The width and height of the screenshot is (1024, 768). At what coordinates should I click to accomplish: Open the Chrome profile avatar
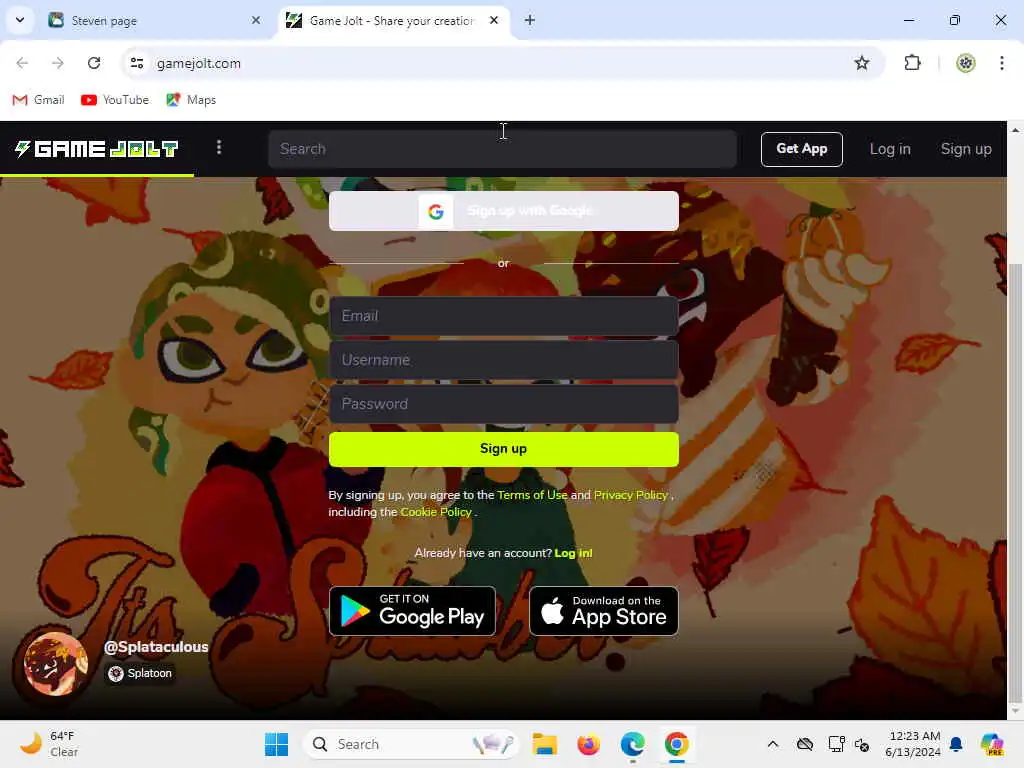click(x=965, y=63)
